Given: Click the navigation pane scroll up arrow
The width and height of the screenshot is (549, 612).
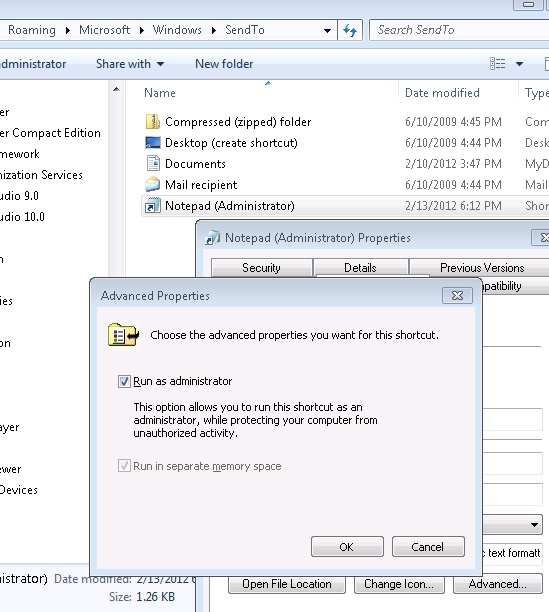Looking at the screenshot, I should [x=116, y=89].
